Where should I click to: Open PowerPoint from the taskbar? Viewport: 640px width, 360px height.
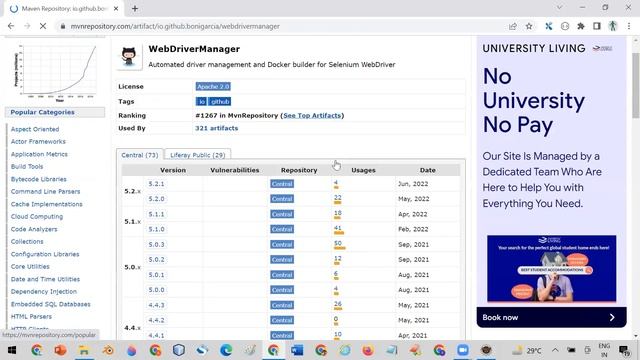(60, 350)
